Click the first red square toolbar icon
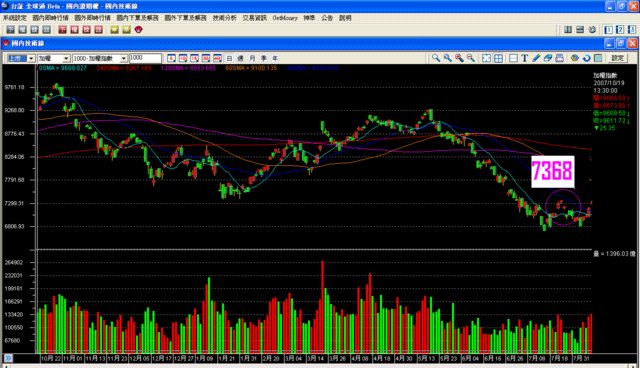This screenshot has width=640, height=368. tap(62, 29)
